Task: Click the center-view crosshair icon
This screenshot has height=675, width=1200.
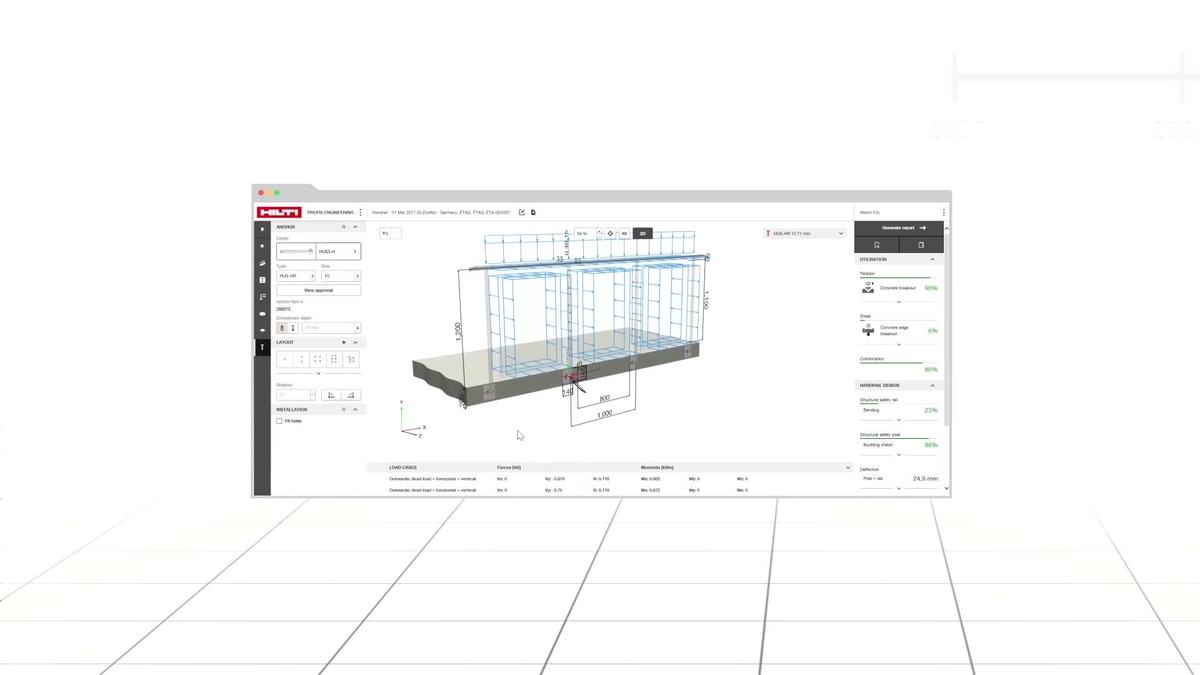Action: tap(611, 233)
